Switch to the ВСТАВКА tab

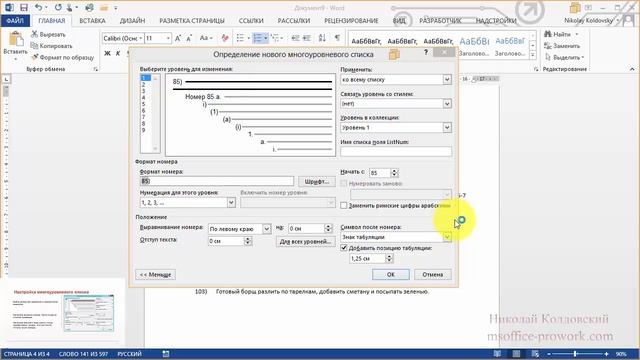click(92, 20)
